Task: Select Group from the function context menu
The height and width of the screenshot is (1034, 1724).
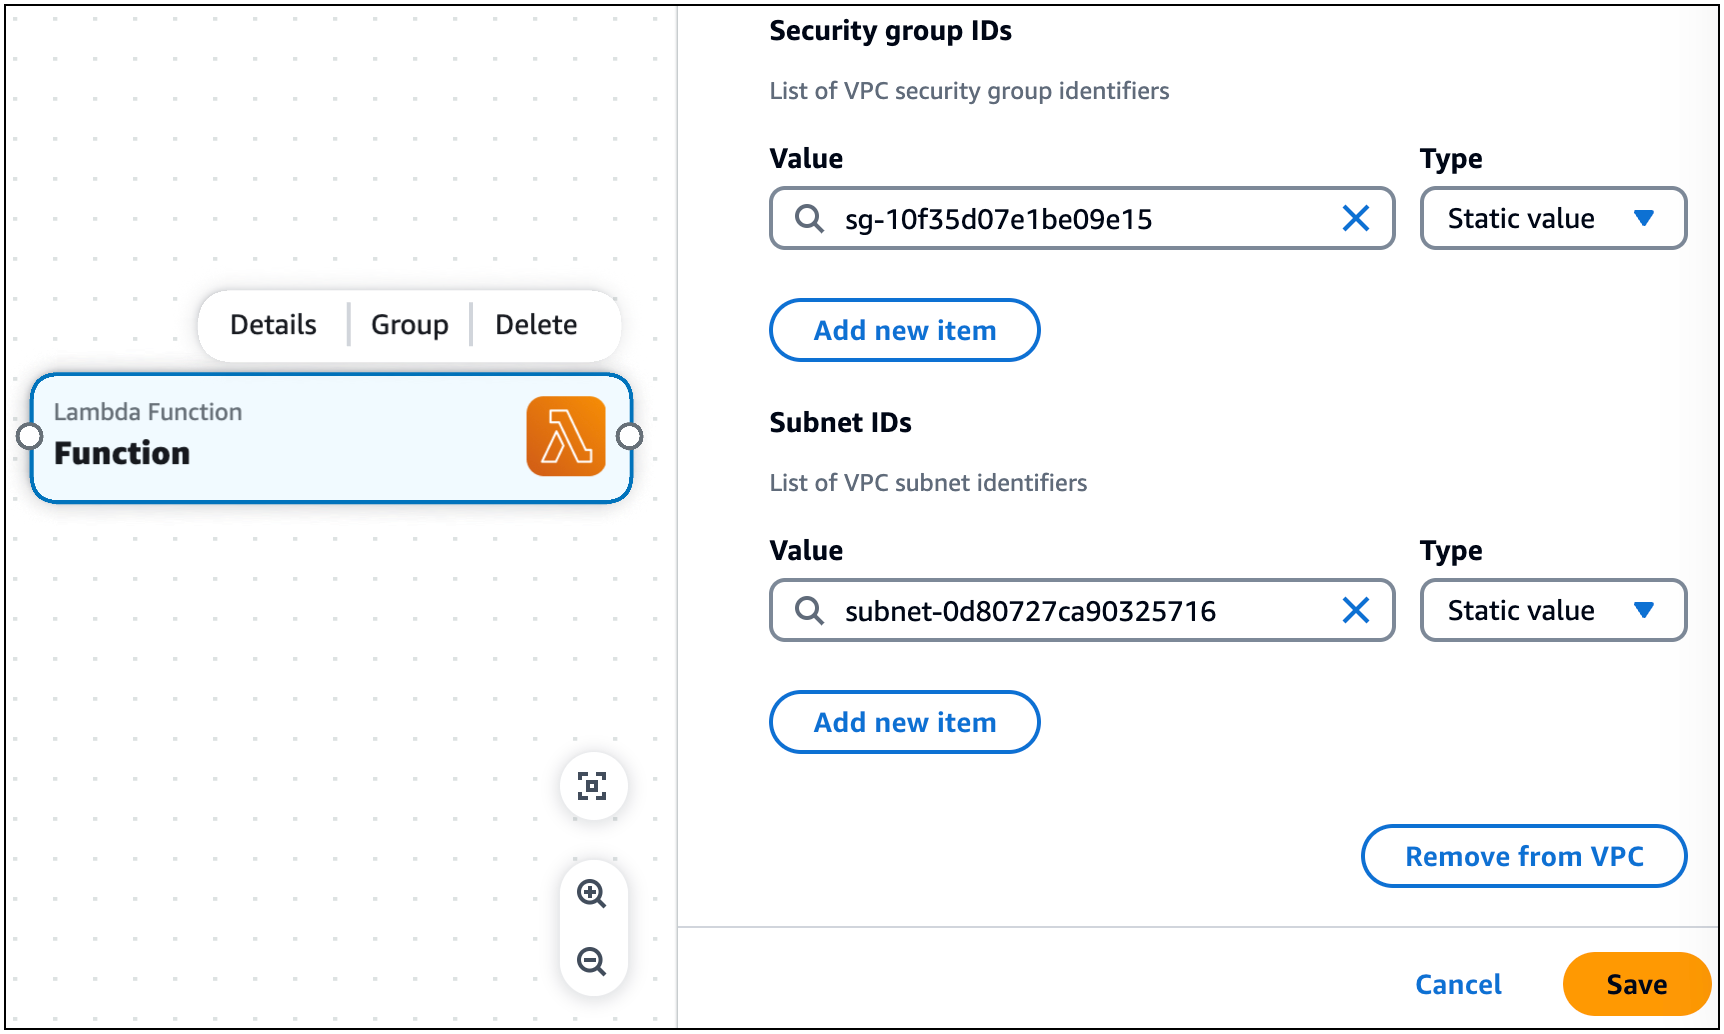Action: pyautogui.click(x=409, y=324)
